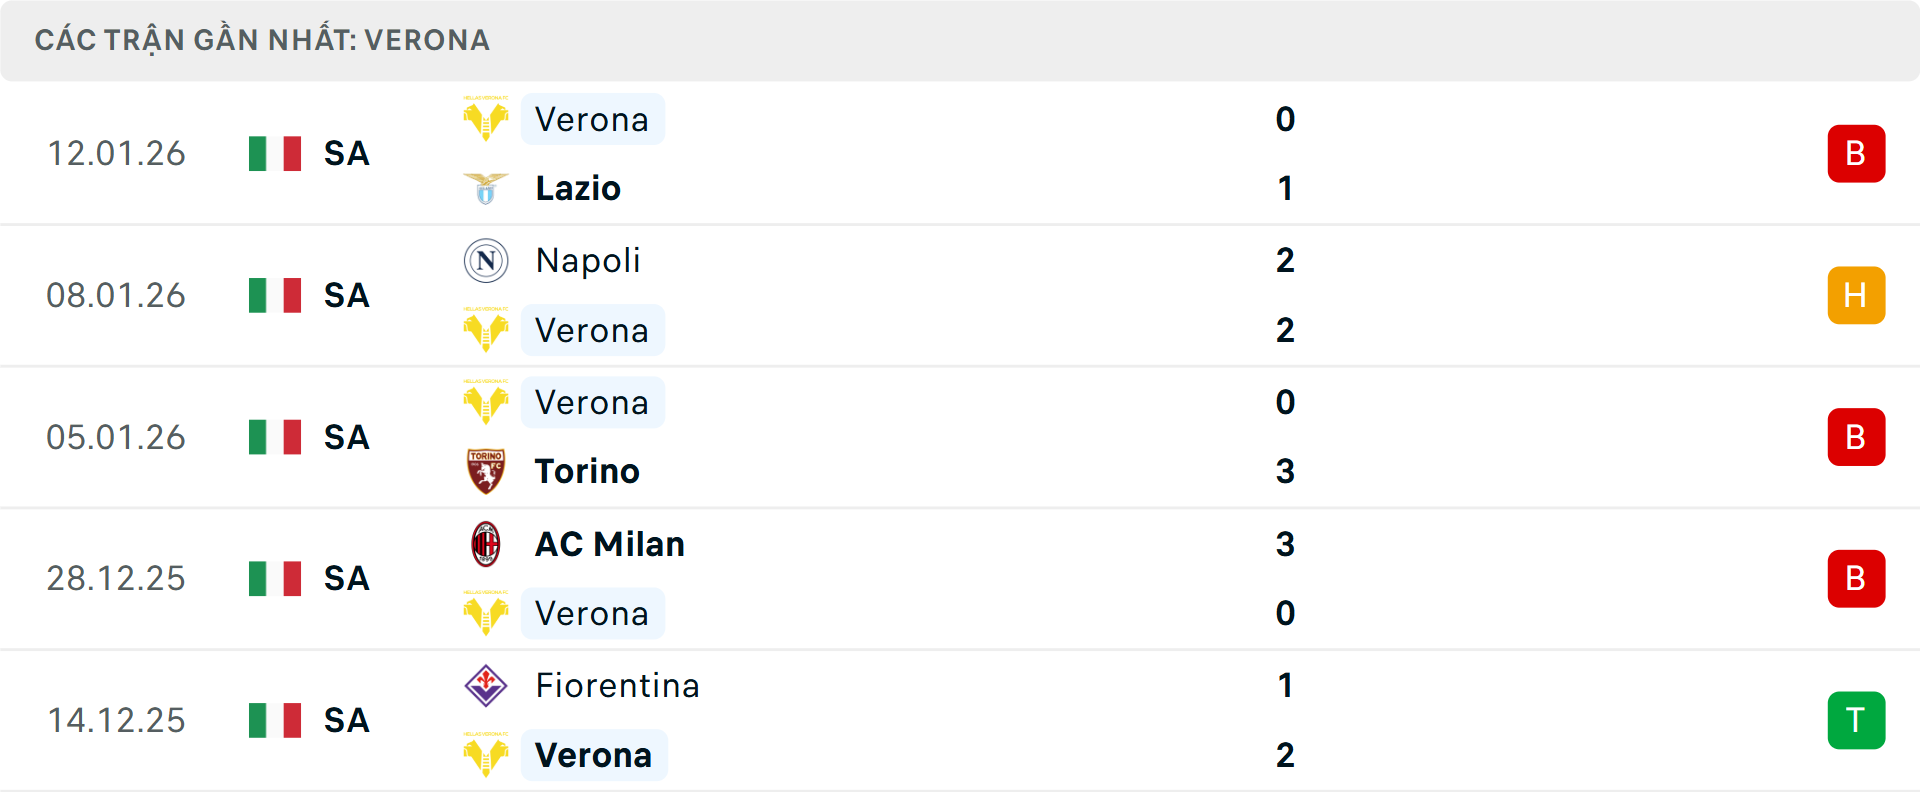Viewport: 1920px width, 792px height.
Task: Click the AC Milan club crest icon
Action: [x=486, y=544]
